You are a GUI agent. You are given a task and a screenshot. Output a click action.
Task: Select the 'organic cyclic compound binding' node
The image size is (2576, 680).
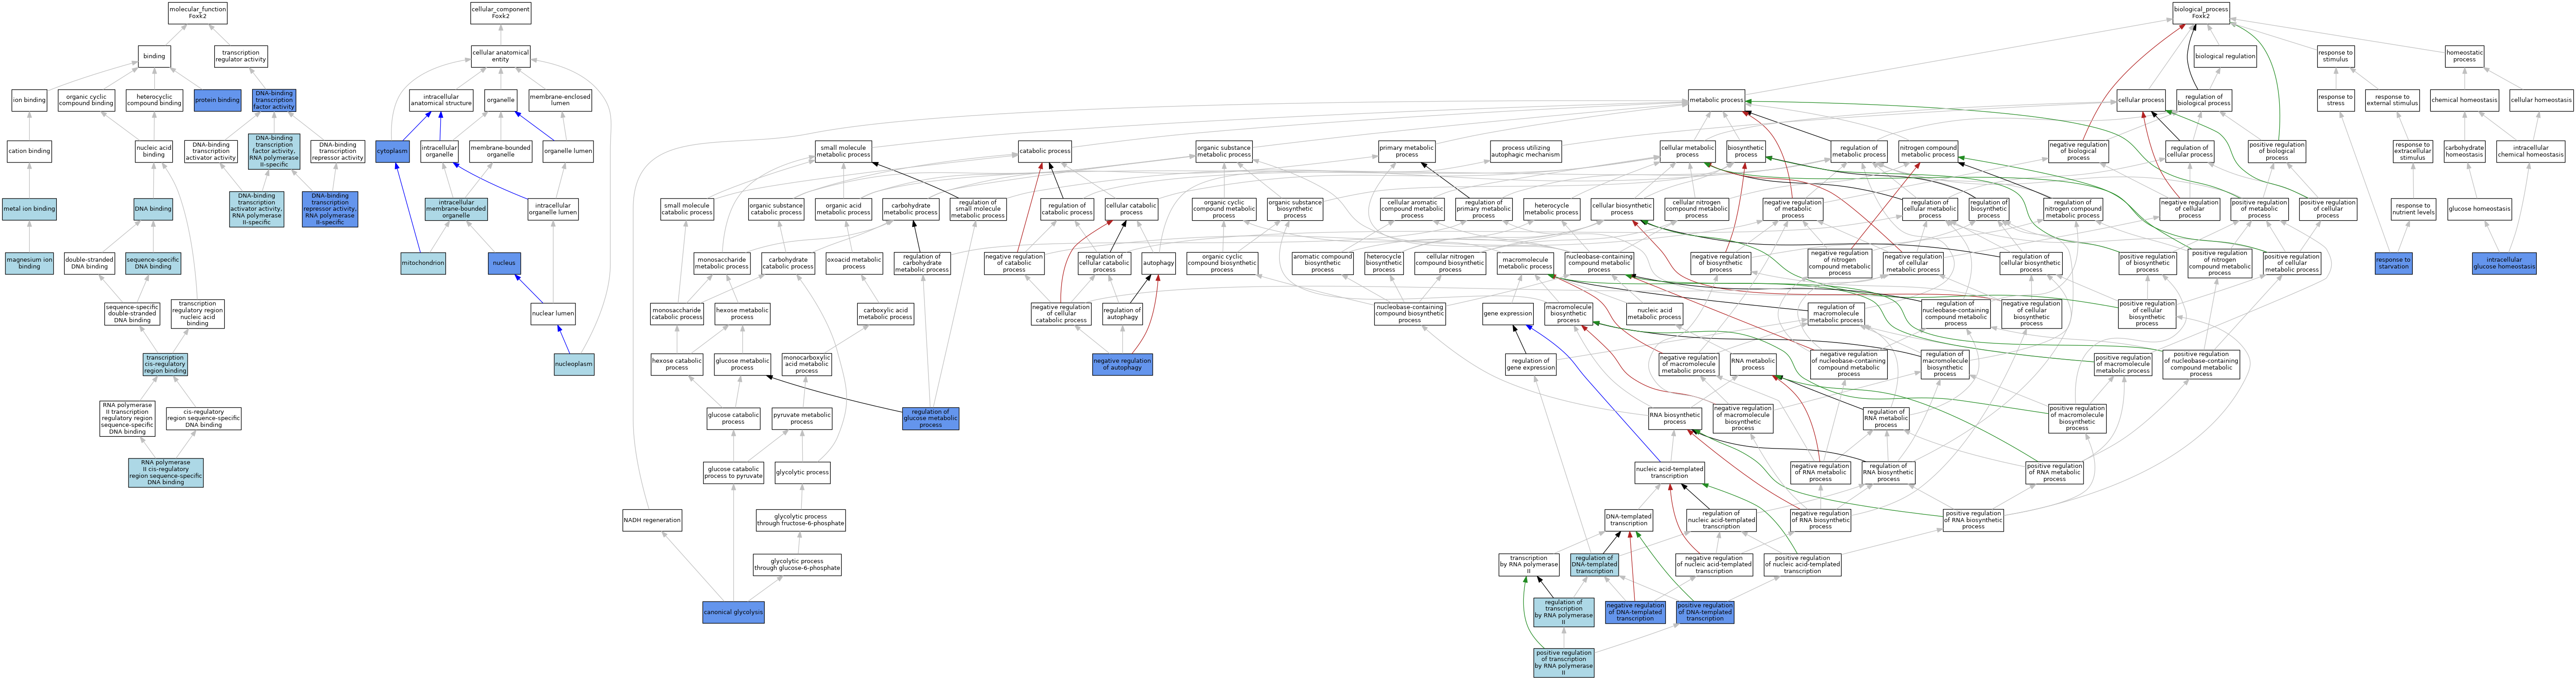pos(87,100)
